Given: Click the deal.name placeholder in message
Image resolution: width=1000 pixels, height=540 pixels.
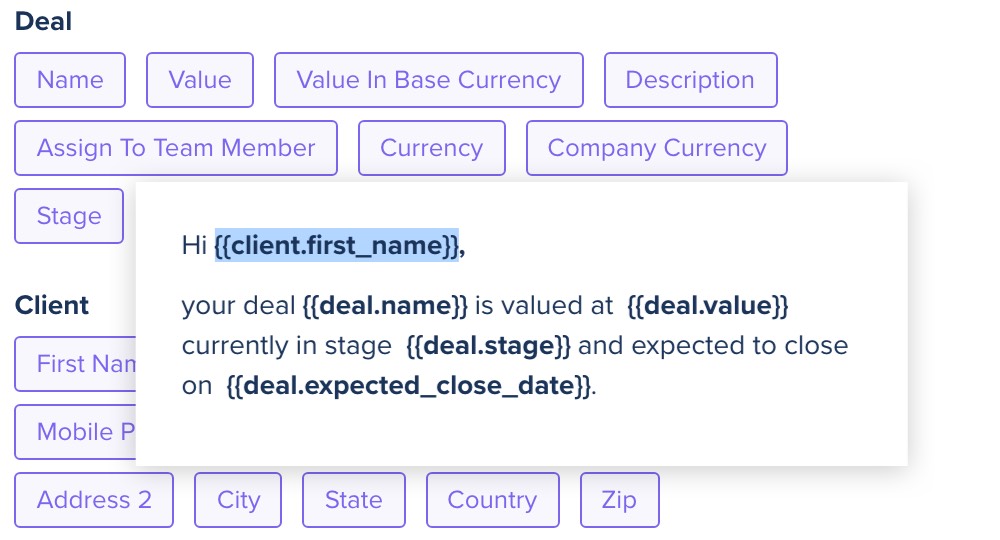Looking at the screenshot, I should [385, 305].
